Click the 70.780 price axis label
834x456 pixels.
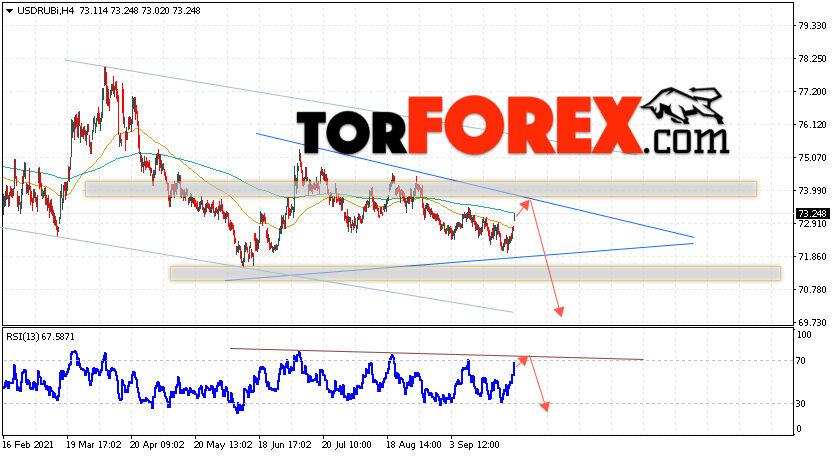812,289
